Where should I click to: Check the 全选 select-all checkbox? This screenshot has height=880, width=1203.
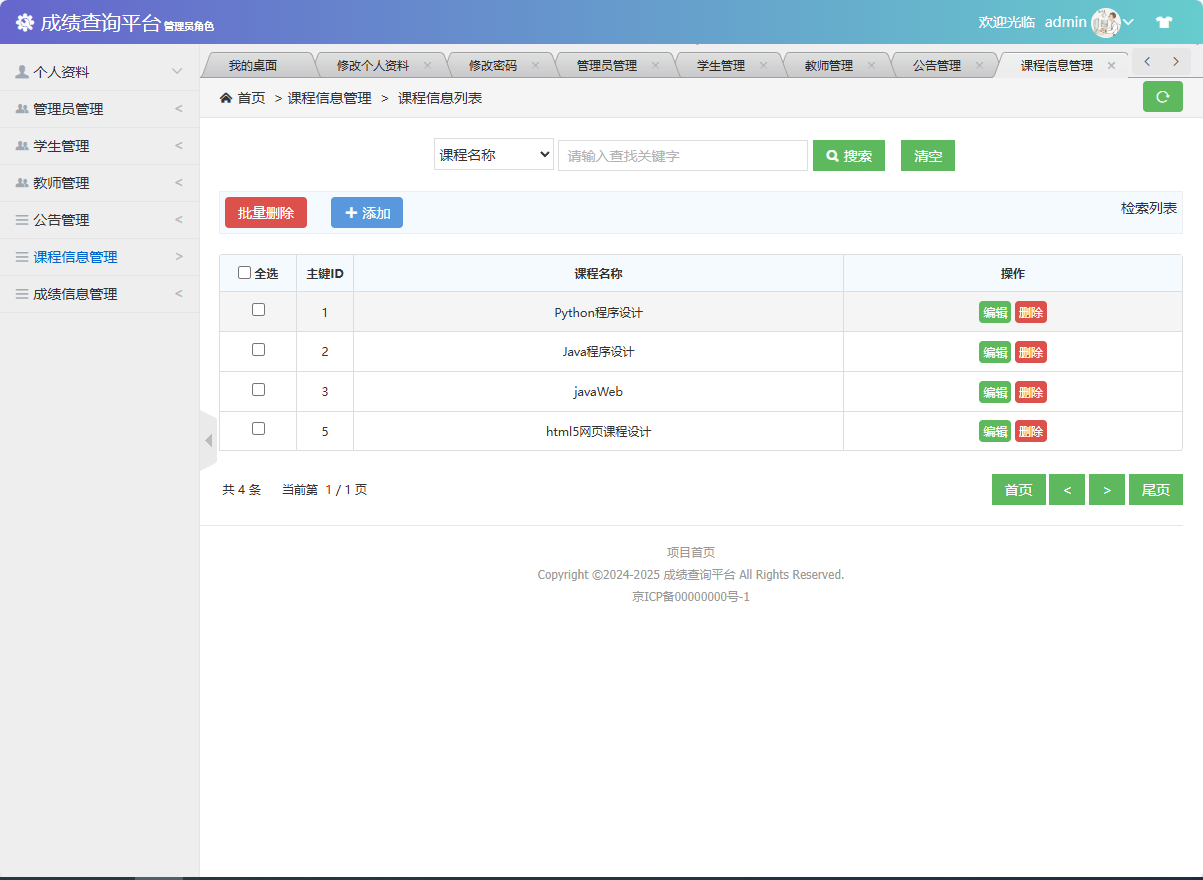click(x=244, y=272)
